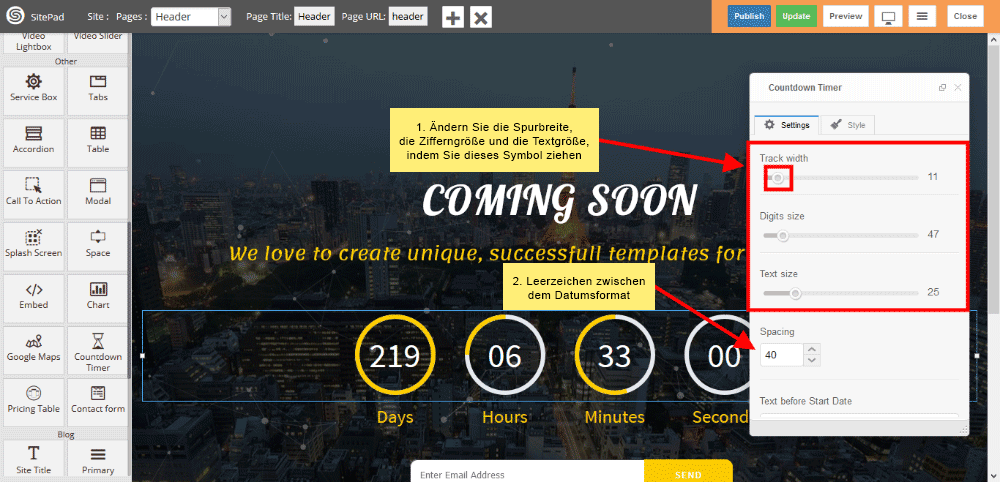The width and height of the screenshot is (1000, 482).
Task: Click the Text size slider handle
Action: 795,293
